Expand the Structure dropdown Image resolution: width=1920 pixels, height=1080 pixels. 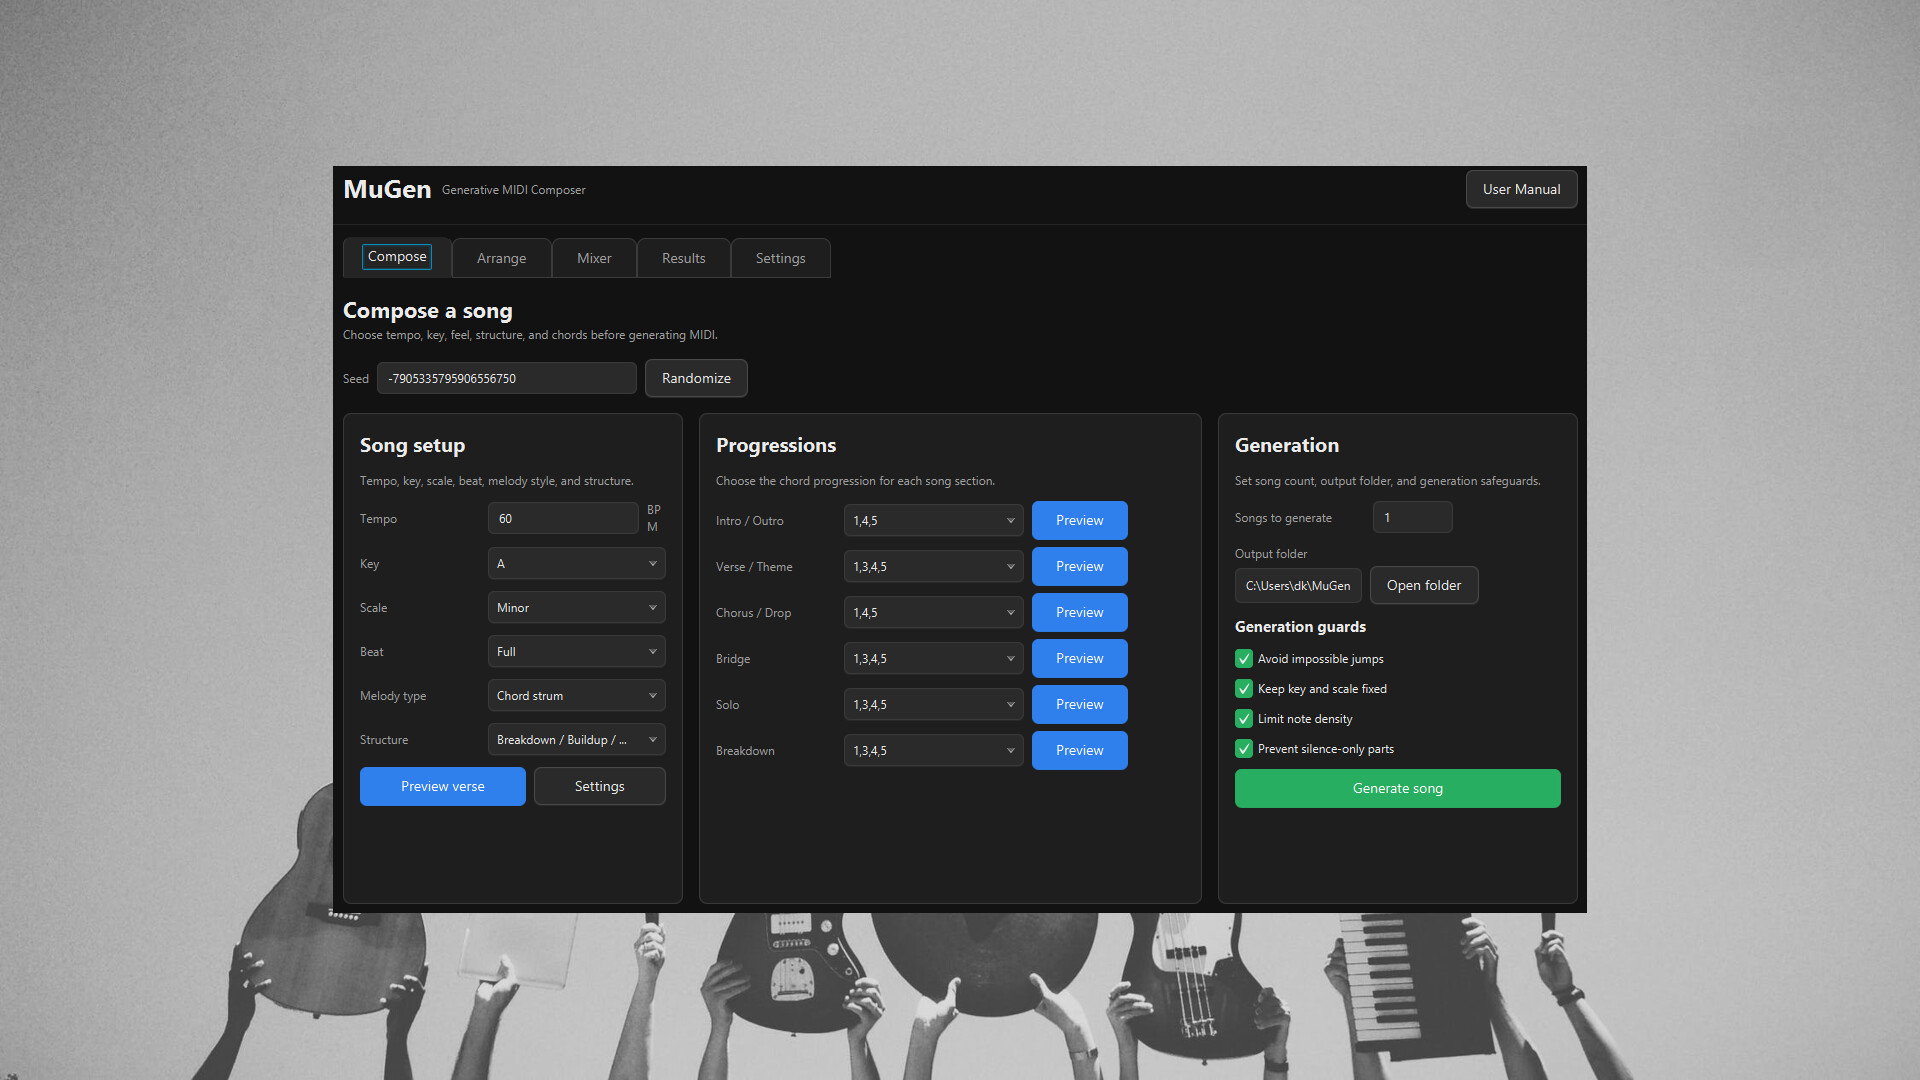point(576,740)
